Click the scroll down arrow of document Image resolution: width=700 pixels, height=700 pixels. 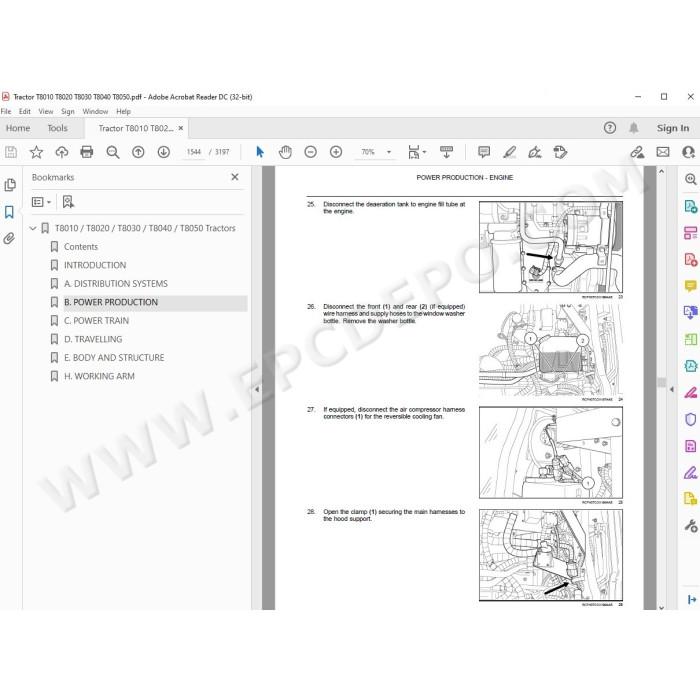[662, 608]
